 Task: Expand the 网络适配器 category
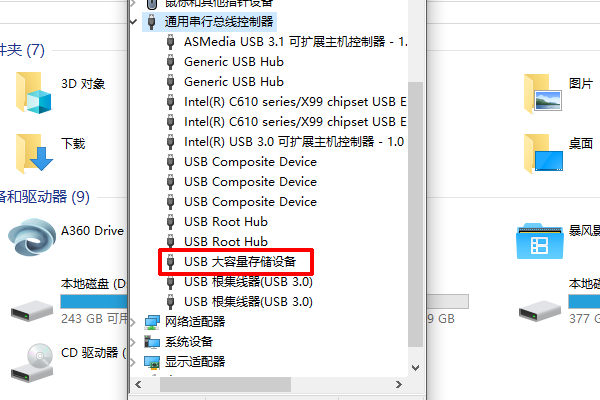[133, 322]
